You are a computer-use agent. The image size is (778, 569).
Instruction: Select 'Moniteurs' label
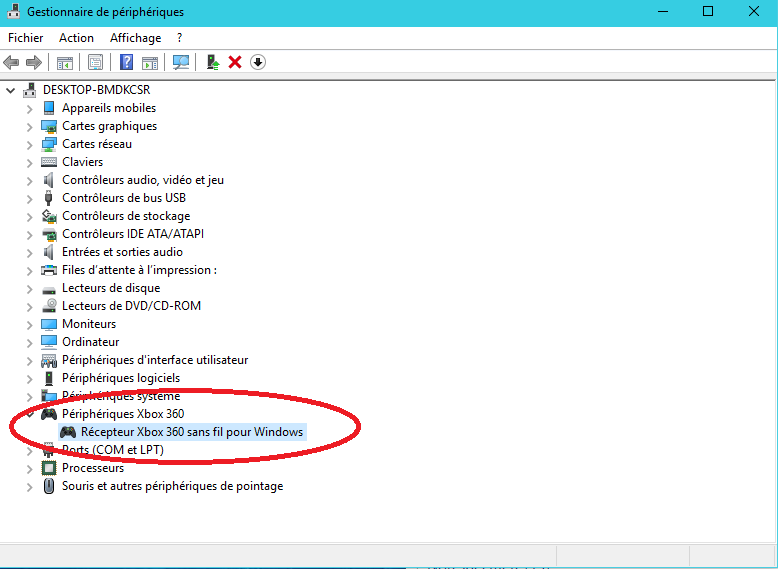[x=89, y=324]
